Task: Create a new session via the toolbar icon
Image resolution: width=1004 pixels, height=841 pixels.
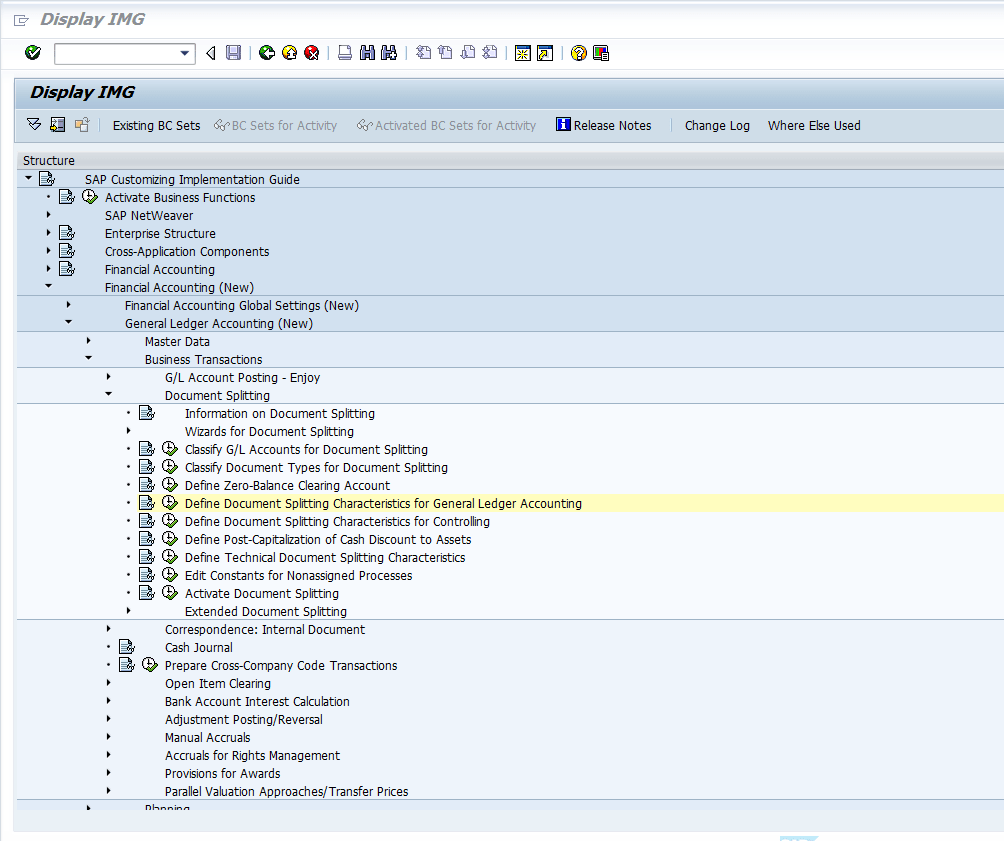Action: 523,52
